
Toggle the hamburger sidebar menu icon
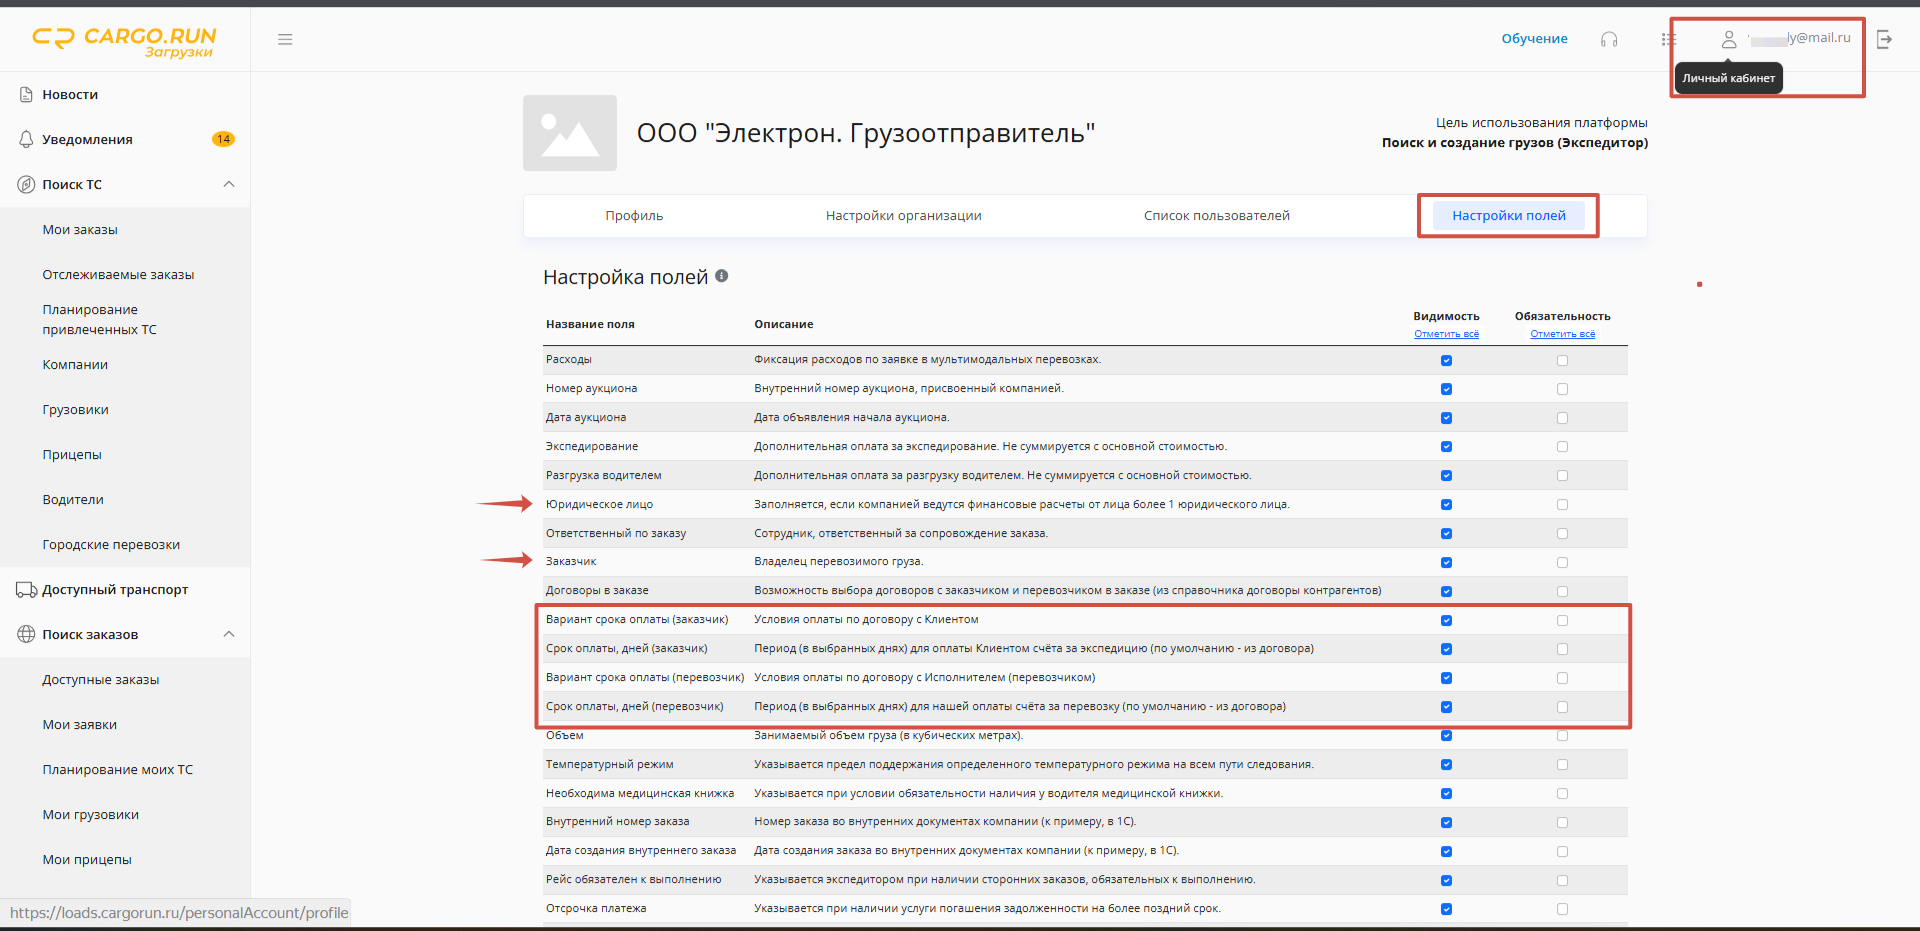[x=285, y=39]
